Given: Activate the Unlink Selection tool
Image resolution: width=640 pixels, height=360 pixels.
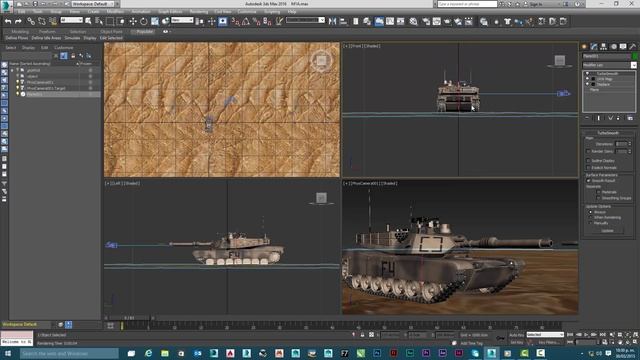Looking at the screenshot, I should click(42, 21).
